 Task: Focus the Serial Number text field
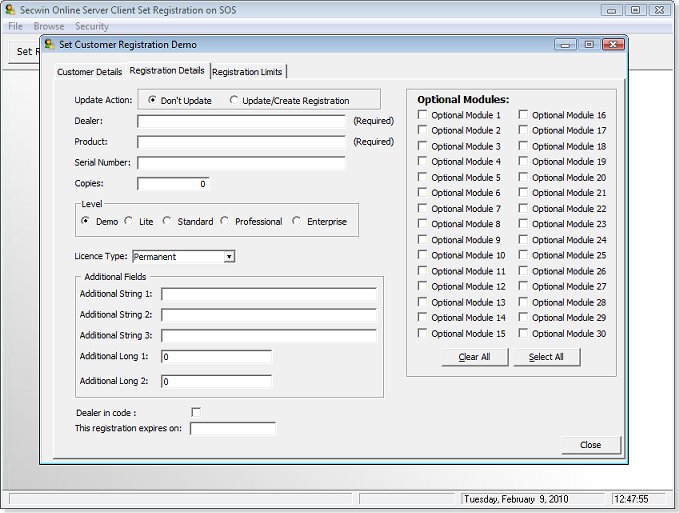click(x=241, y=163)
